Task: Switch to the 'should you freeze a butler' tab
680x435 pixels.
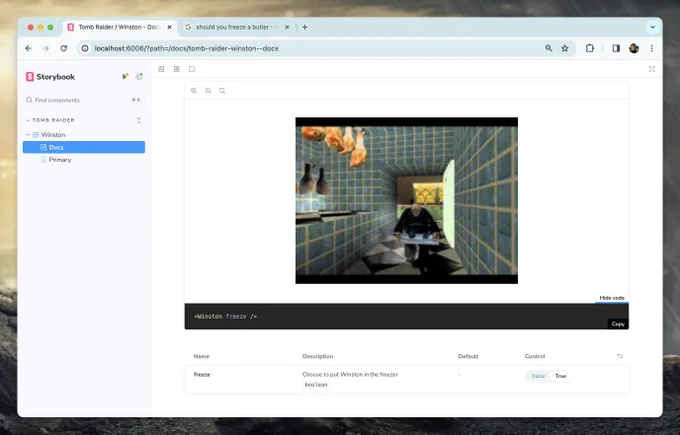Action: pos(237,27)
